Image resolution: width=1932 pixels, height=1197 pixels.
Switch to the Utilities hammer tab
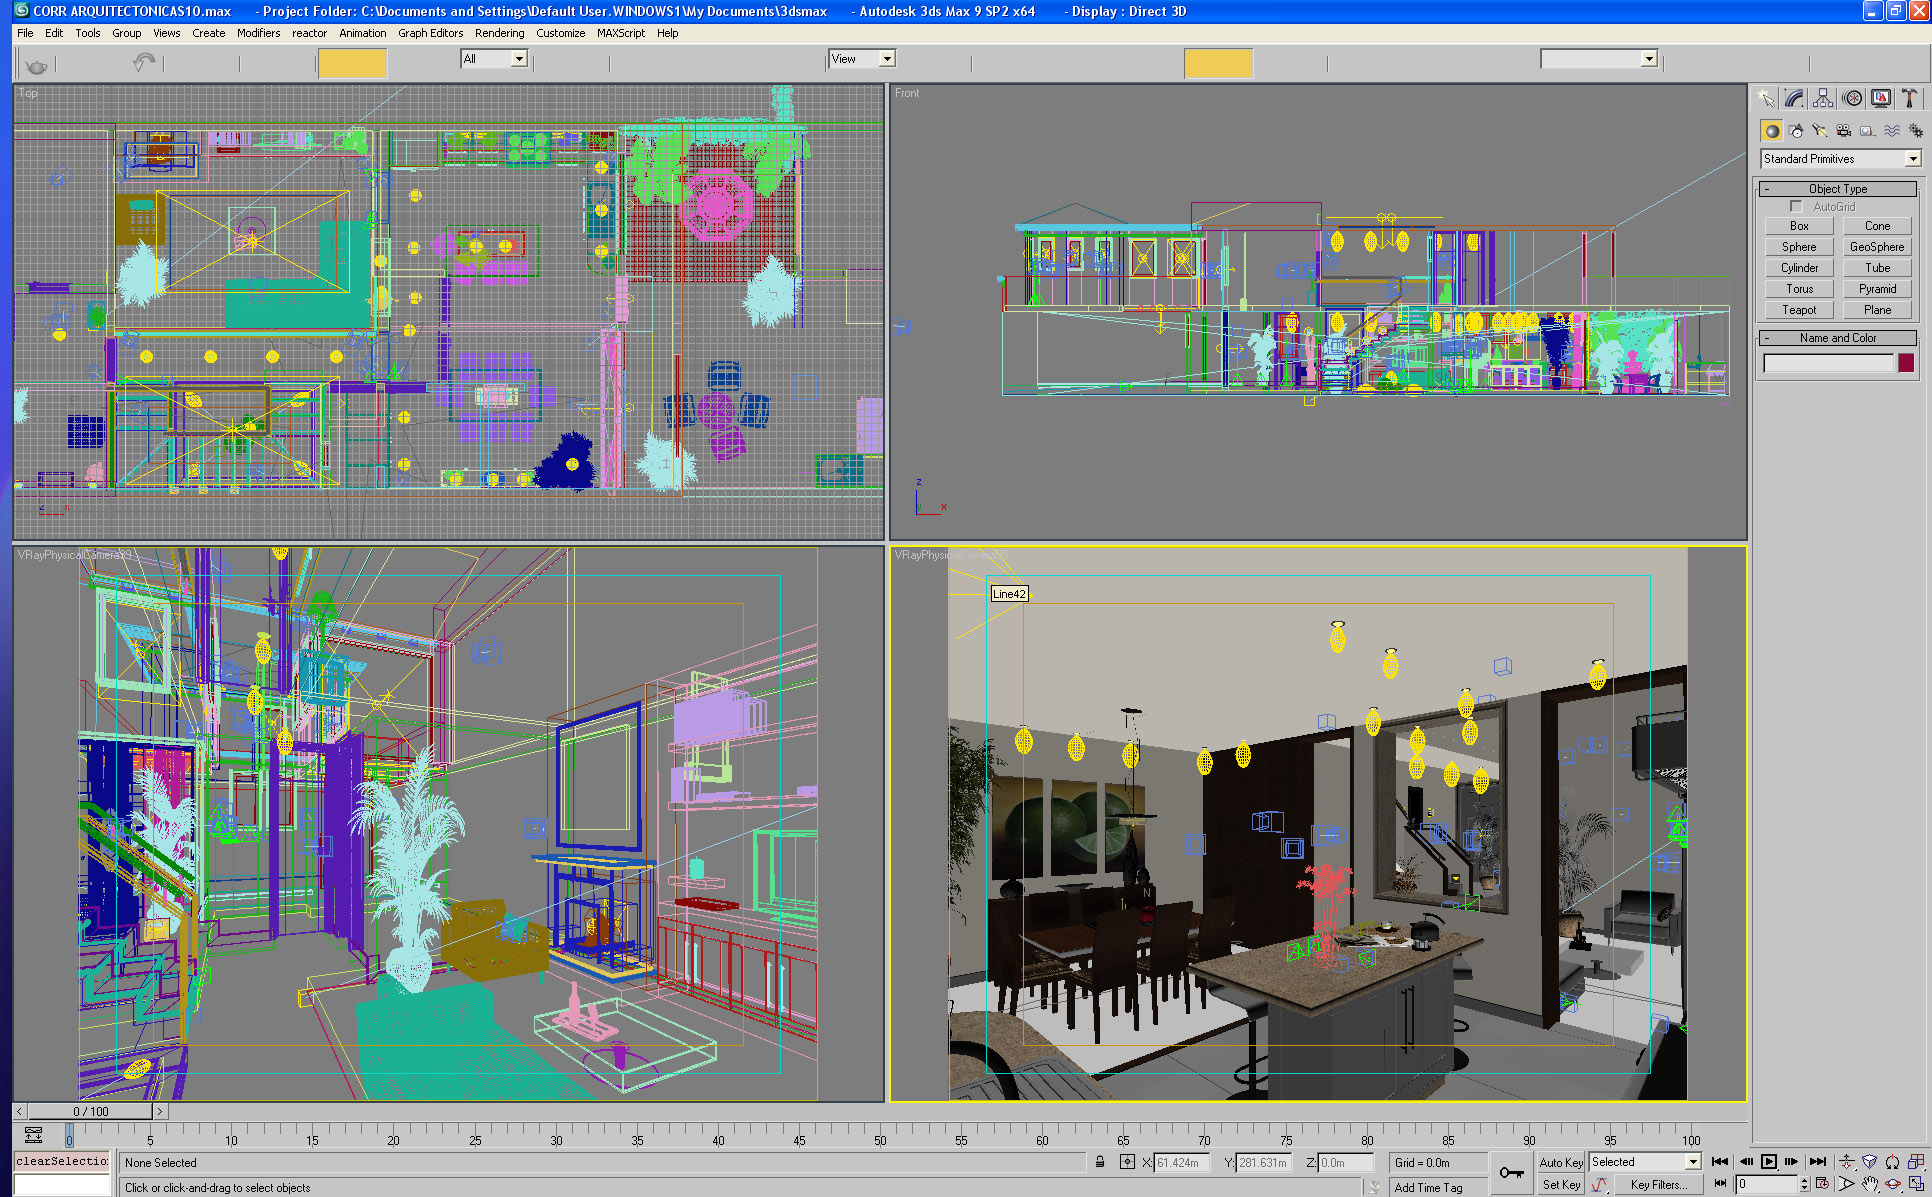(x=1909, y=98)
